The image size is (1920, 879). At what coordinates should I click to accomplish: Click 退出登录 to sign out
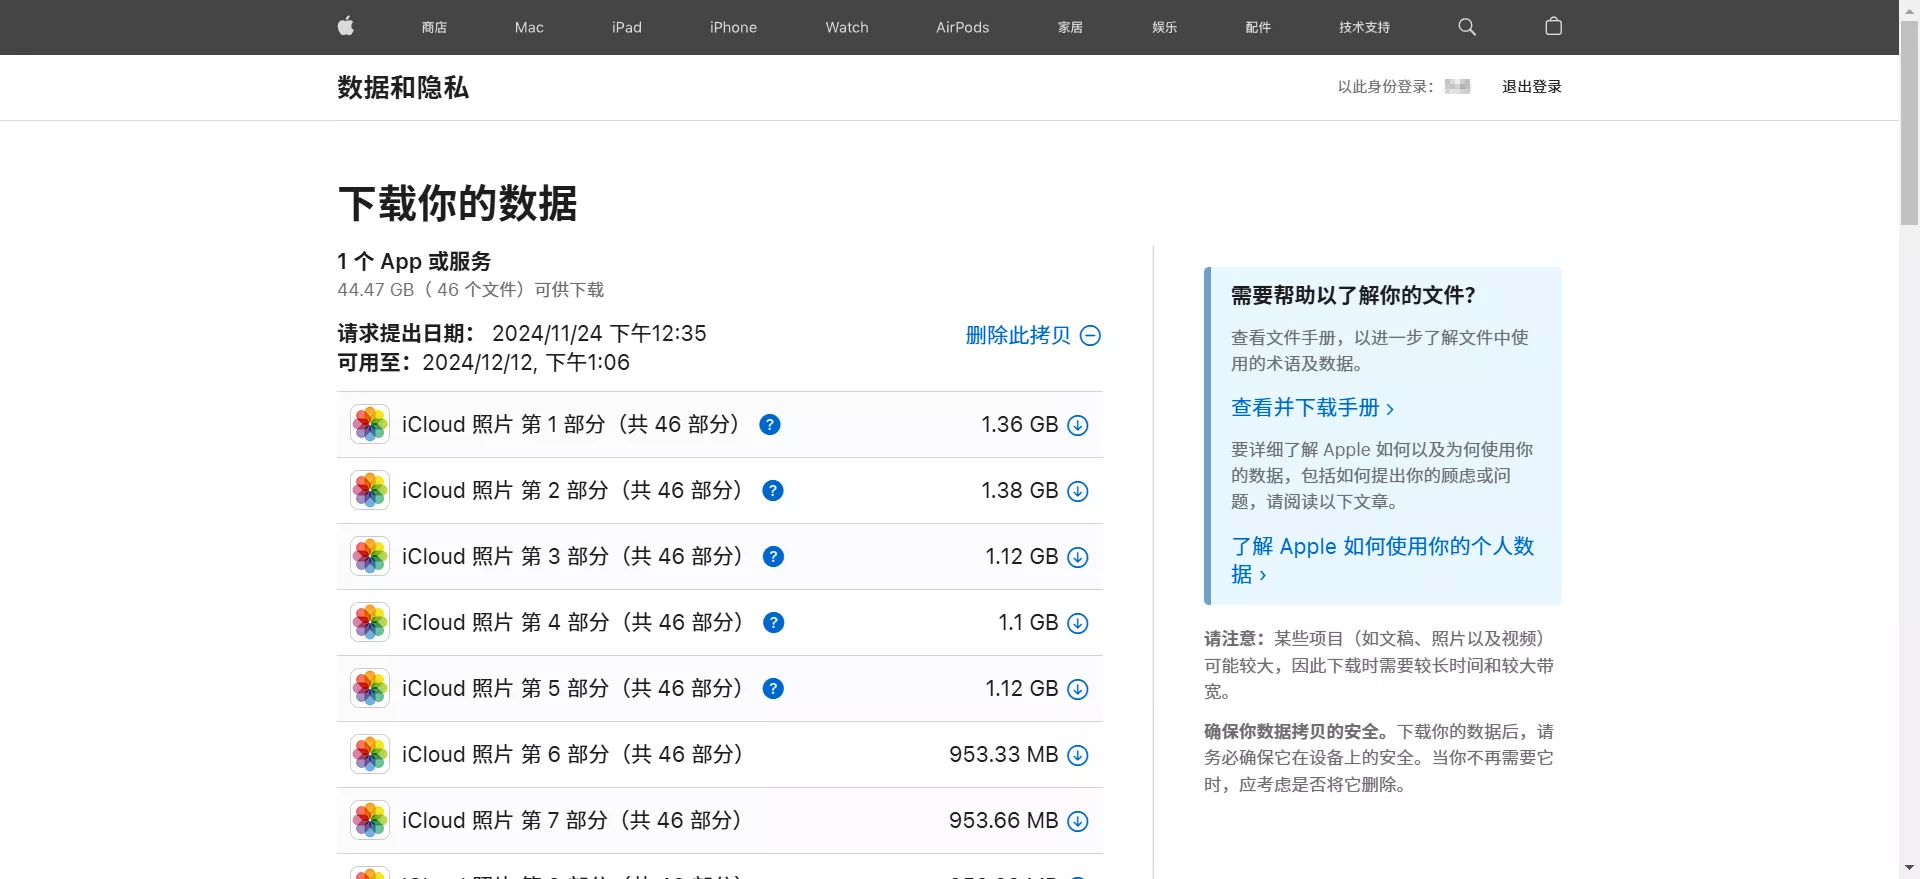pos(1531,87)
